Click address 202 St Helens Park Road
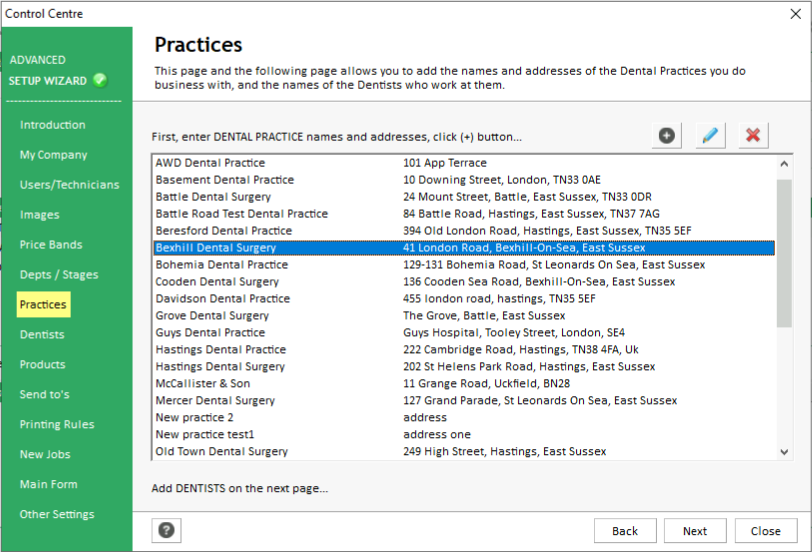Screen dimensions: 812x552 (529, 367)
